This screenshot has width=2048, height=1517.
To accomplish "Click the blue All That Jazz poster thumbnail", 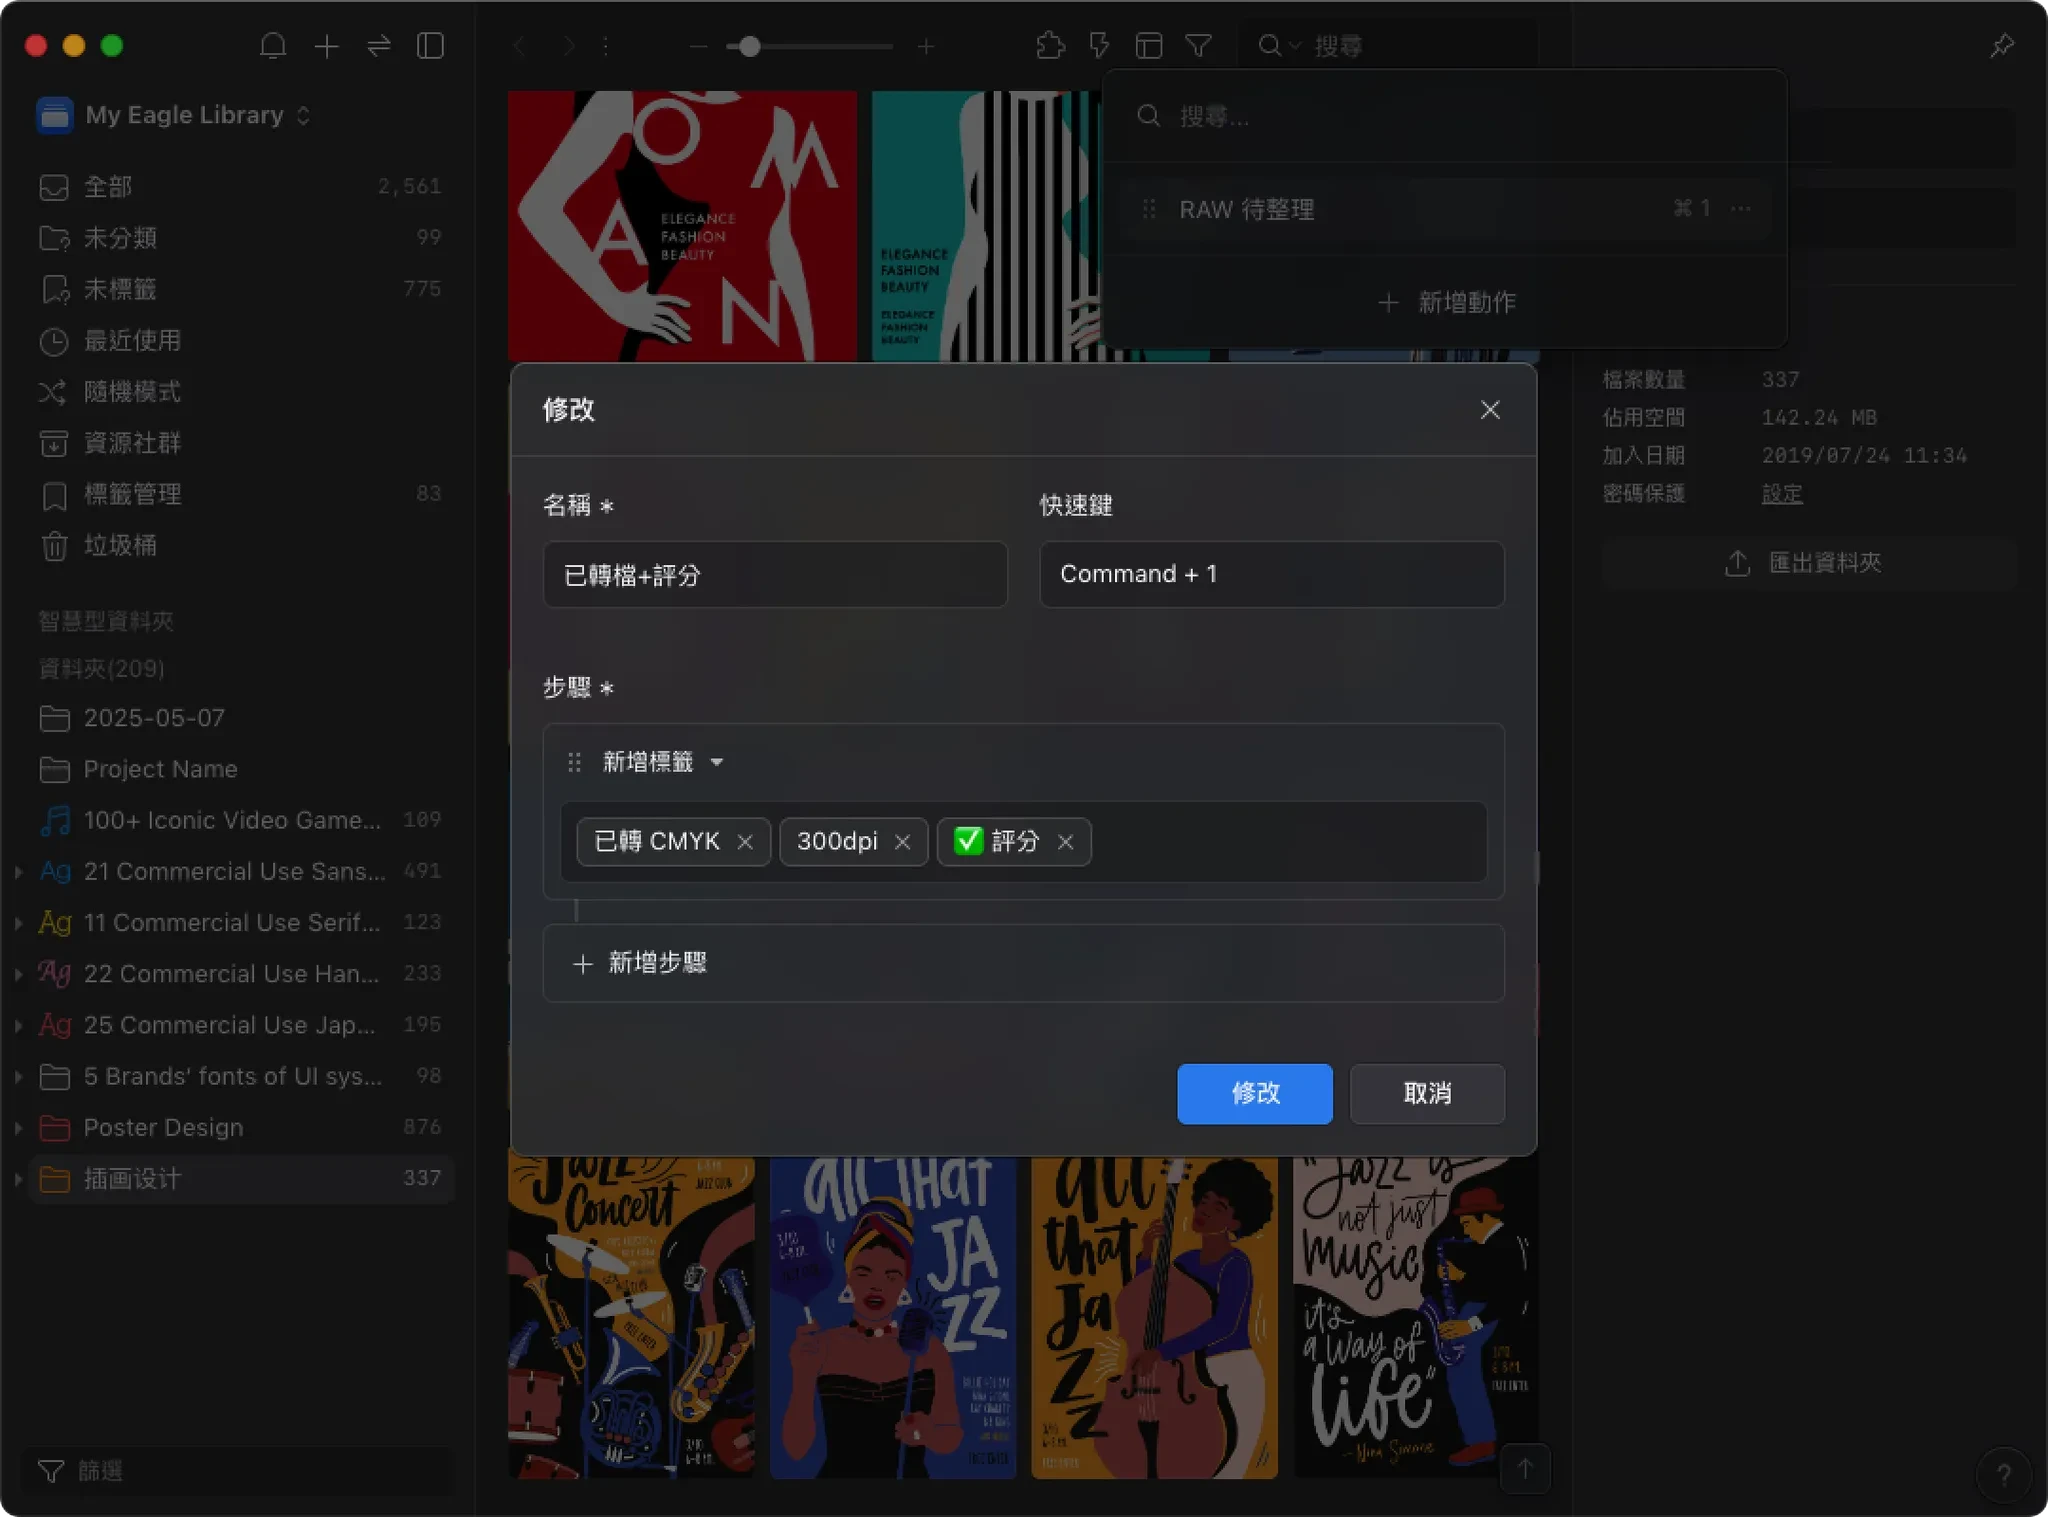I will pos(893,1317).
